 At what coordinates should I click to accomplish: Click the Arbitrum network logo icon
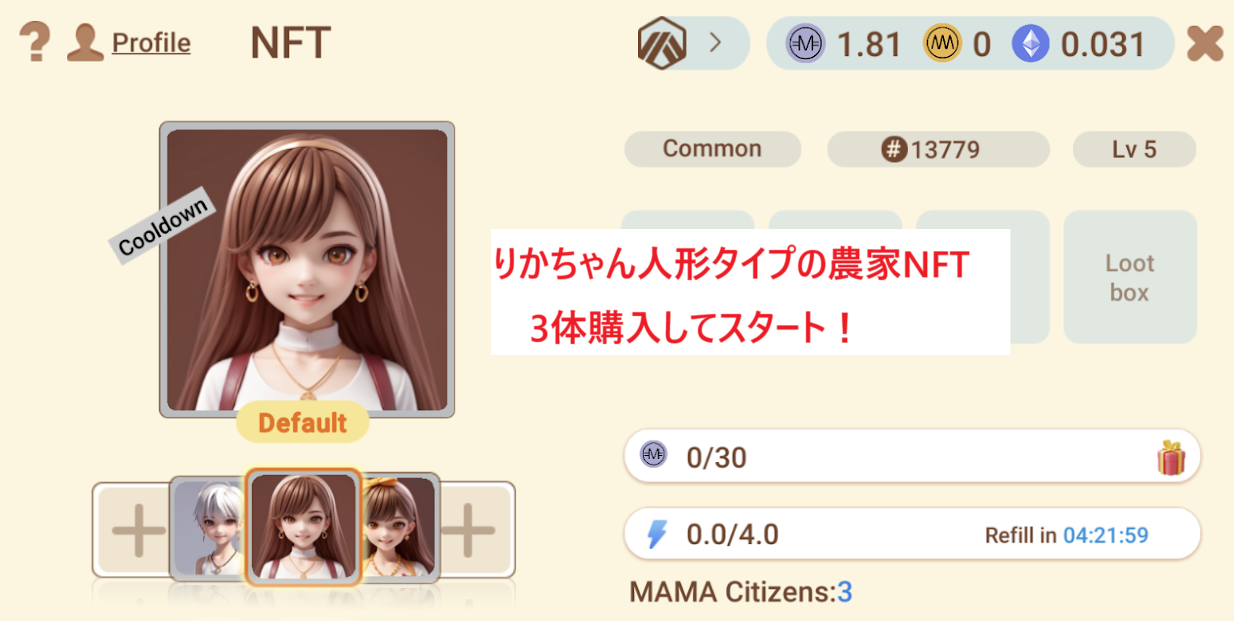(x=662, y=44)
